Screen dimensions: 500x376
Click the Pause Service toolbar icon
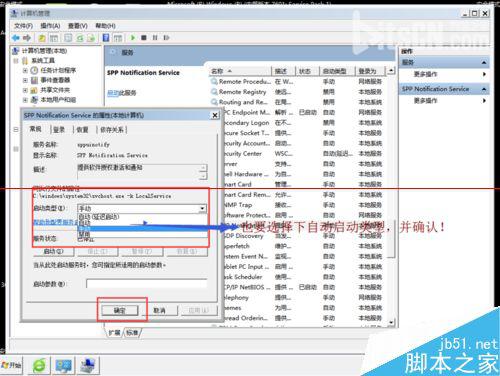click(x=155, y=38)
